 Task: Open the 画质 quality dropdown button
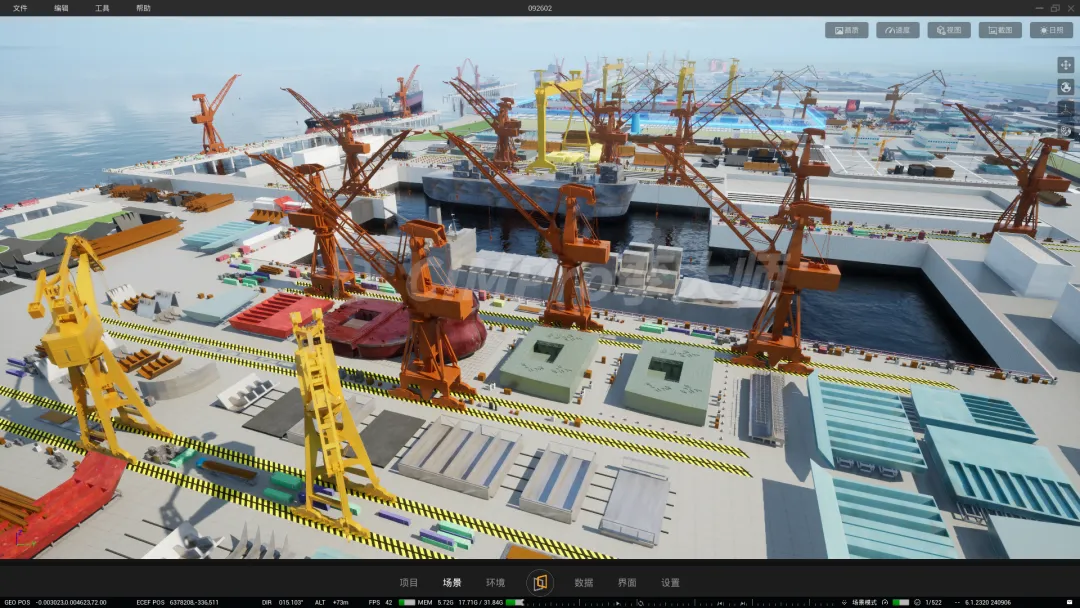click(x=847, y=30)
